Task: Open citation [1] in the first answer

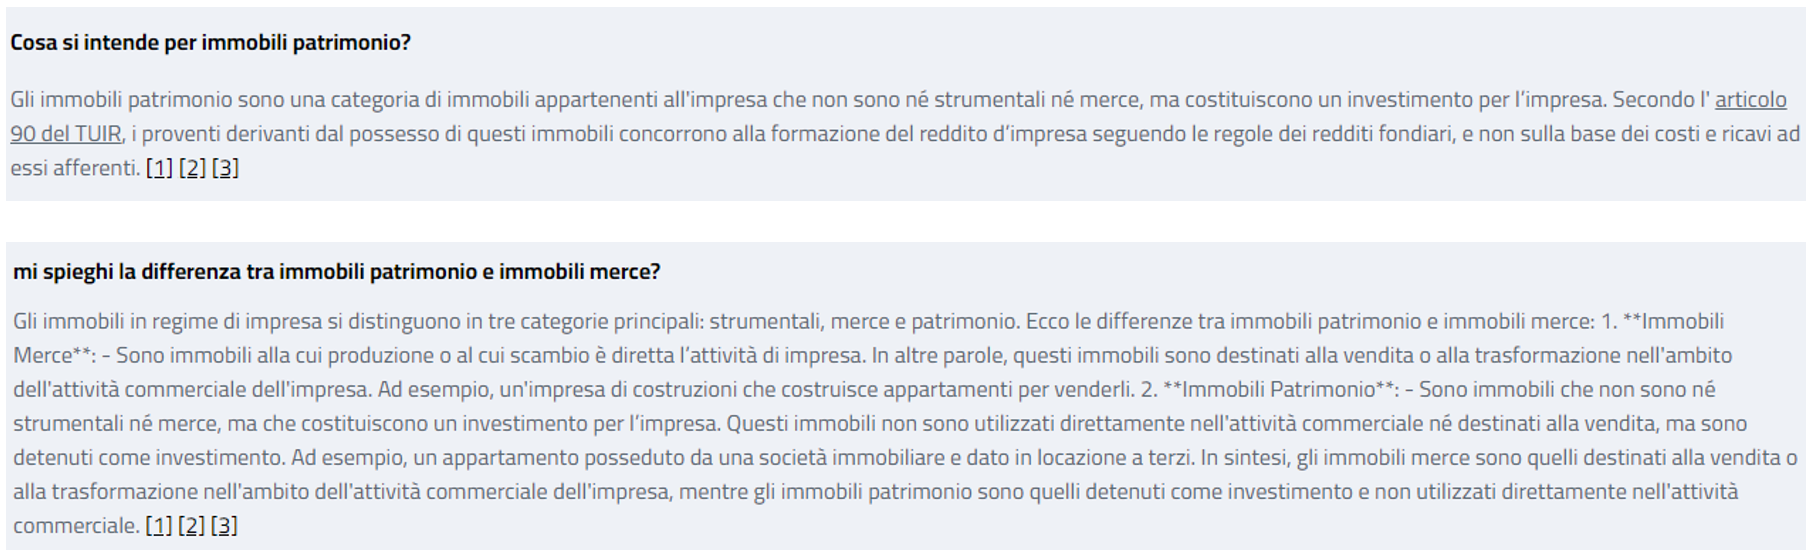Action: (x=159, y=168)
